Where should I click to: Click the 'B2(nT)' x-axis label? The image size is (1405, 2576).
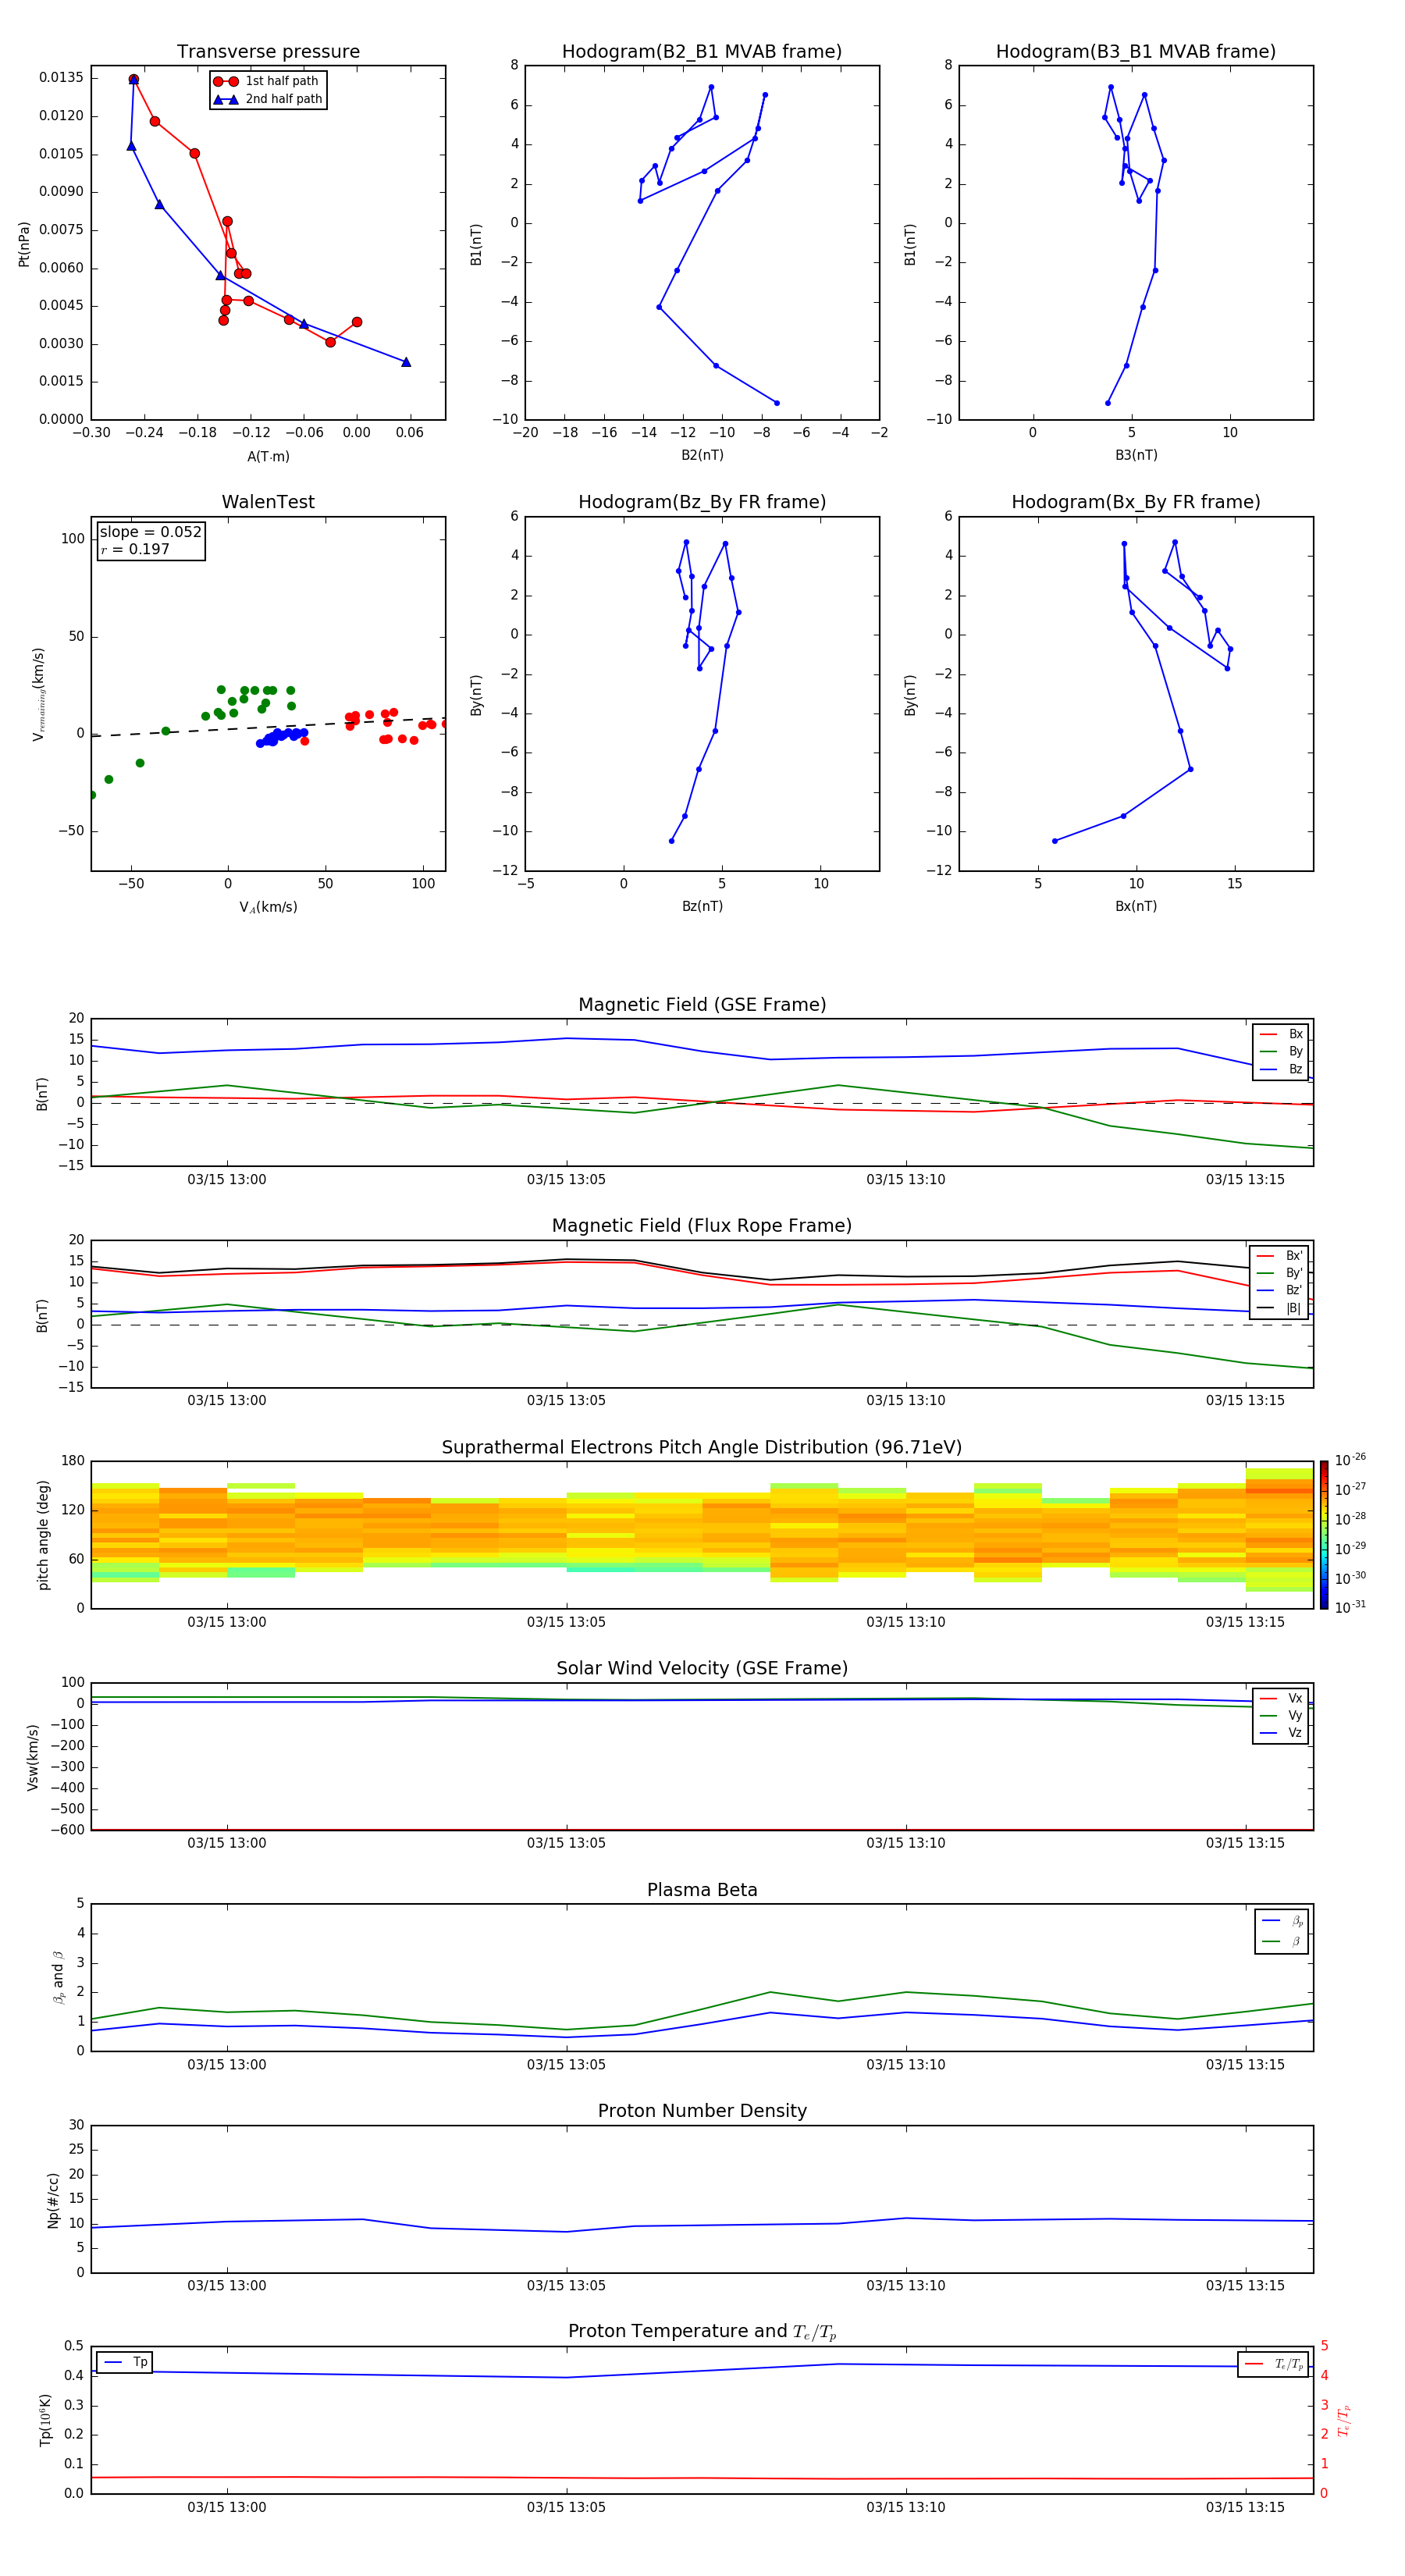[x=702, y=455]
